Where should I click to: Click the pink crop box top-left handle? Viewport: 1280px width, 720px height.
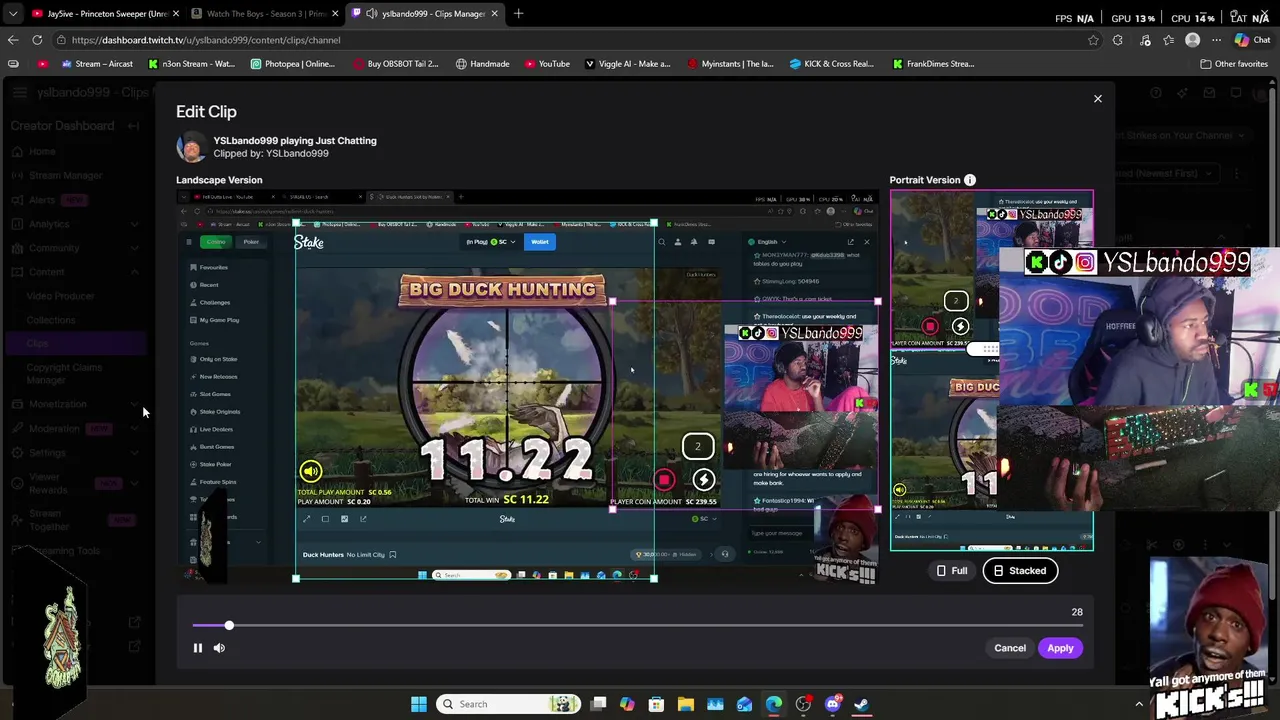(x=612, y=301)
